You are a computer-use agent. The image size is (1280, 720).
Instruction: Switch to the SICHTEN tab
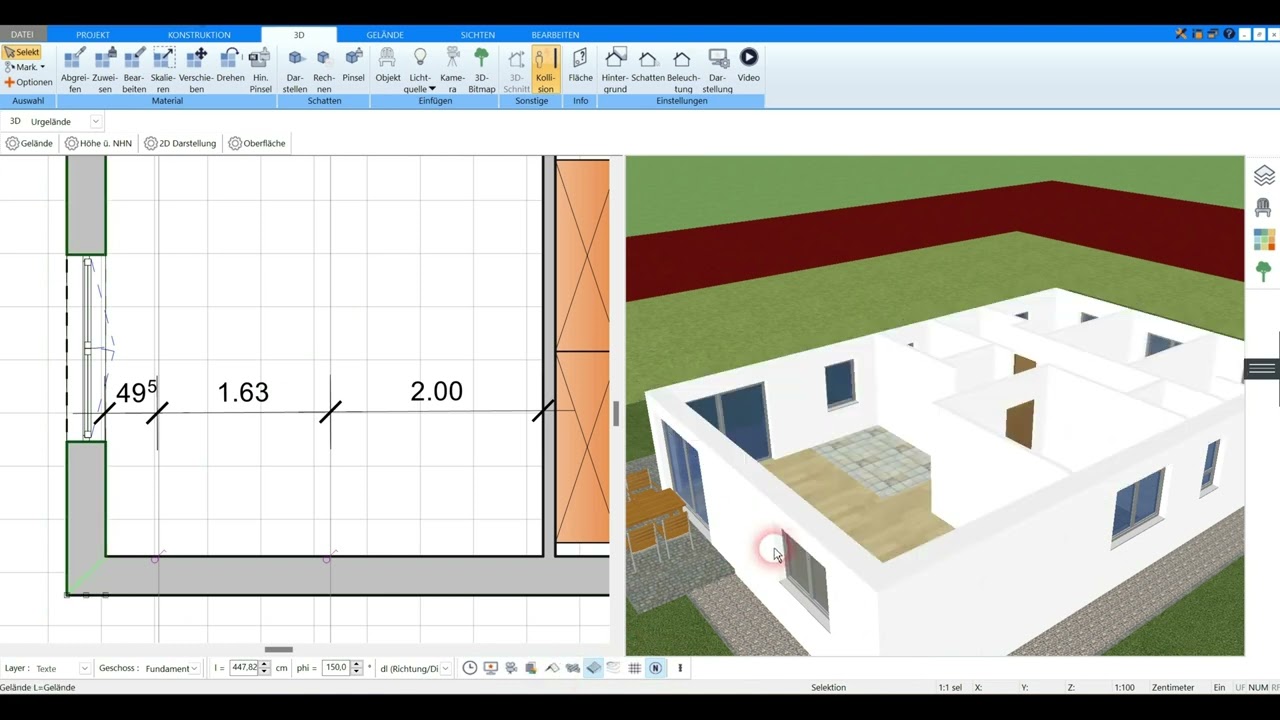click(478, 35)
